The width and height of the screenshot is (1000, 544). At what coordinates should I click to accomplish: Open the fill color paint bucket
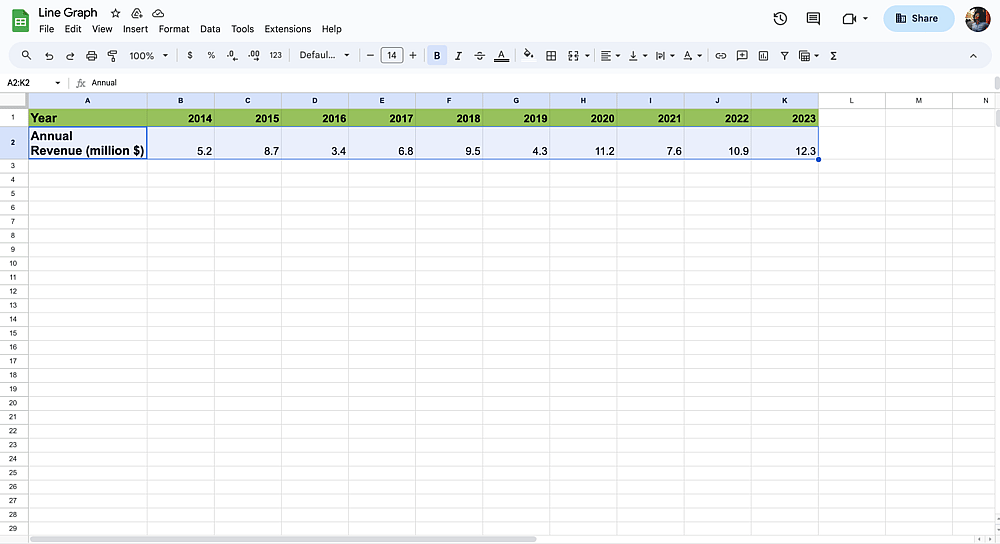[528, 55]
